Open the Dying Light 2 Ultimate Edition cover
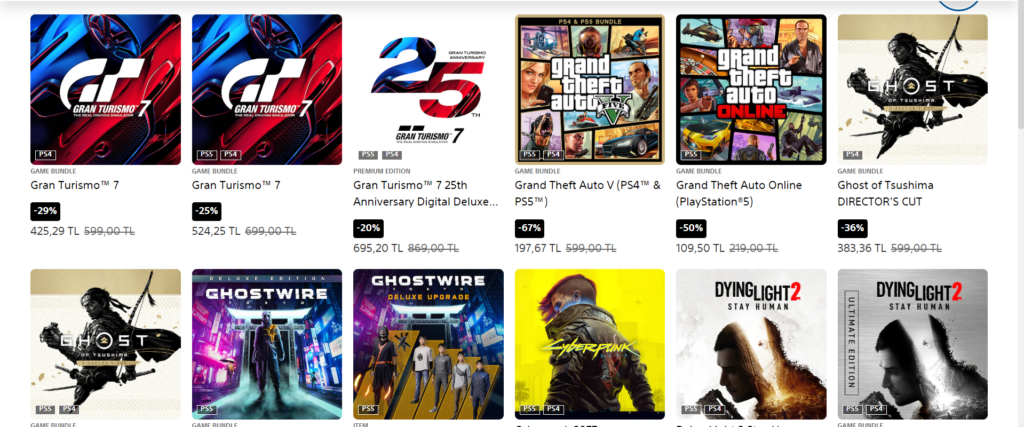Image resolution: width=1024 pixels, height=427 pixels. (x=912, y=344)
